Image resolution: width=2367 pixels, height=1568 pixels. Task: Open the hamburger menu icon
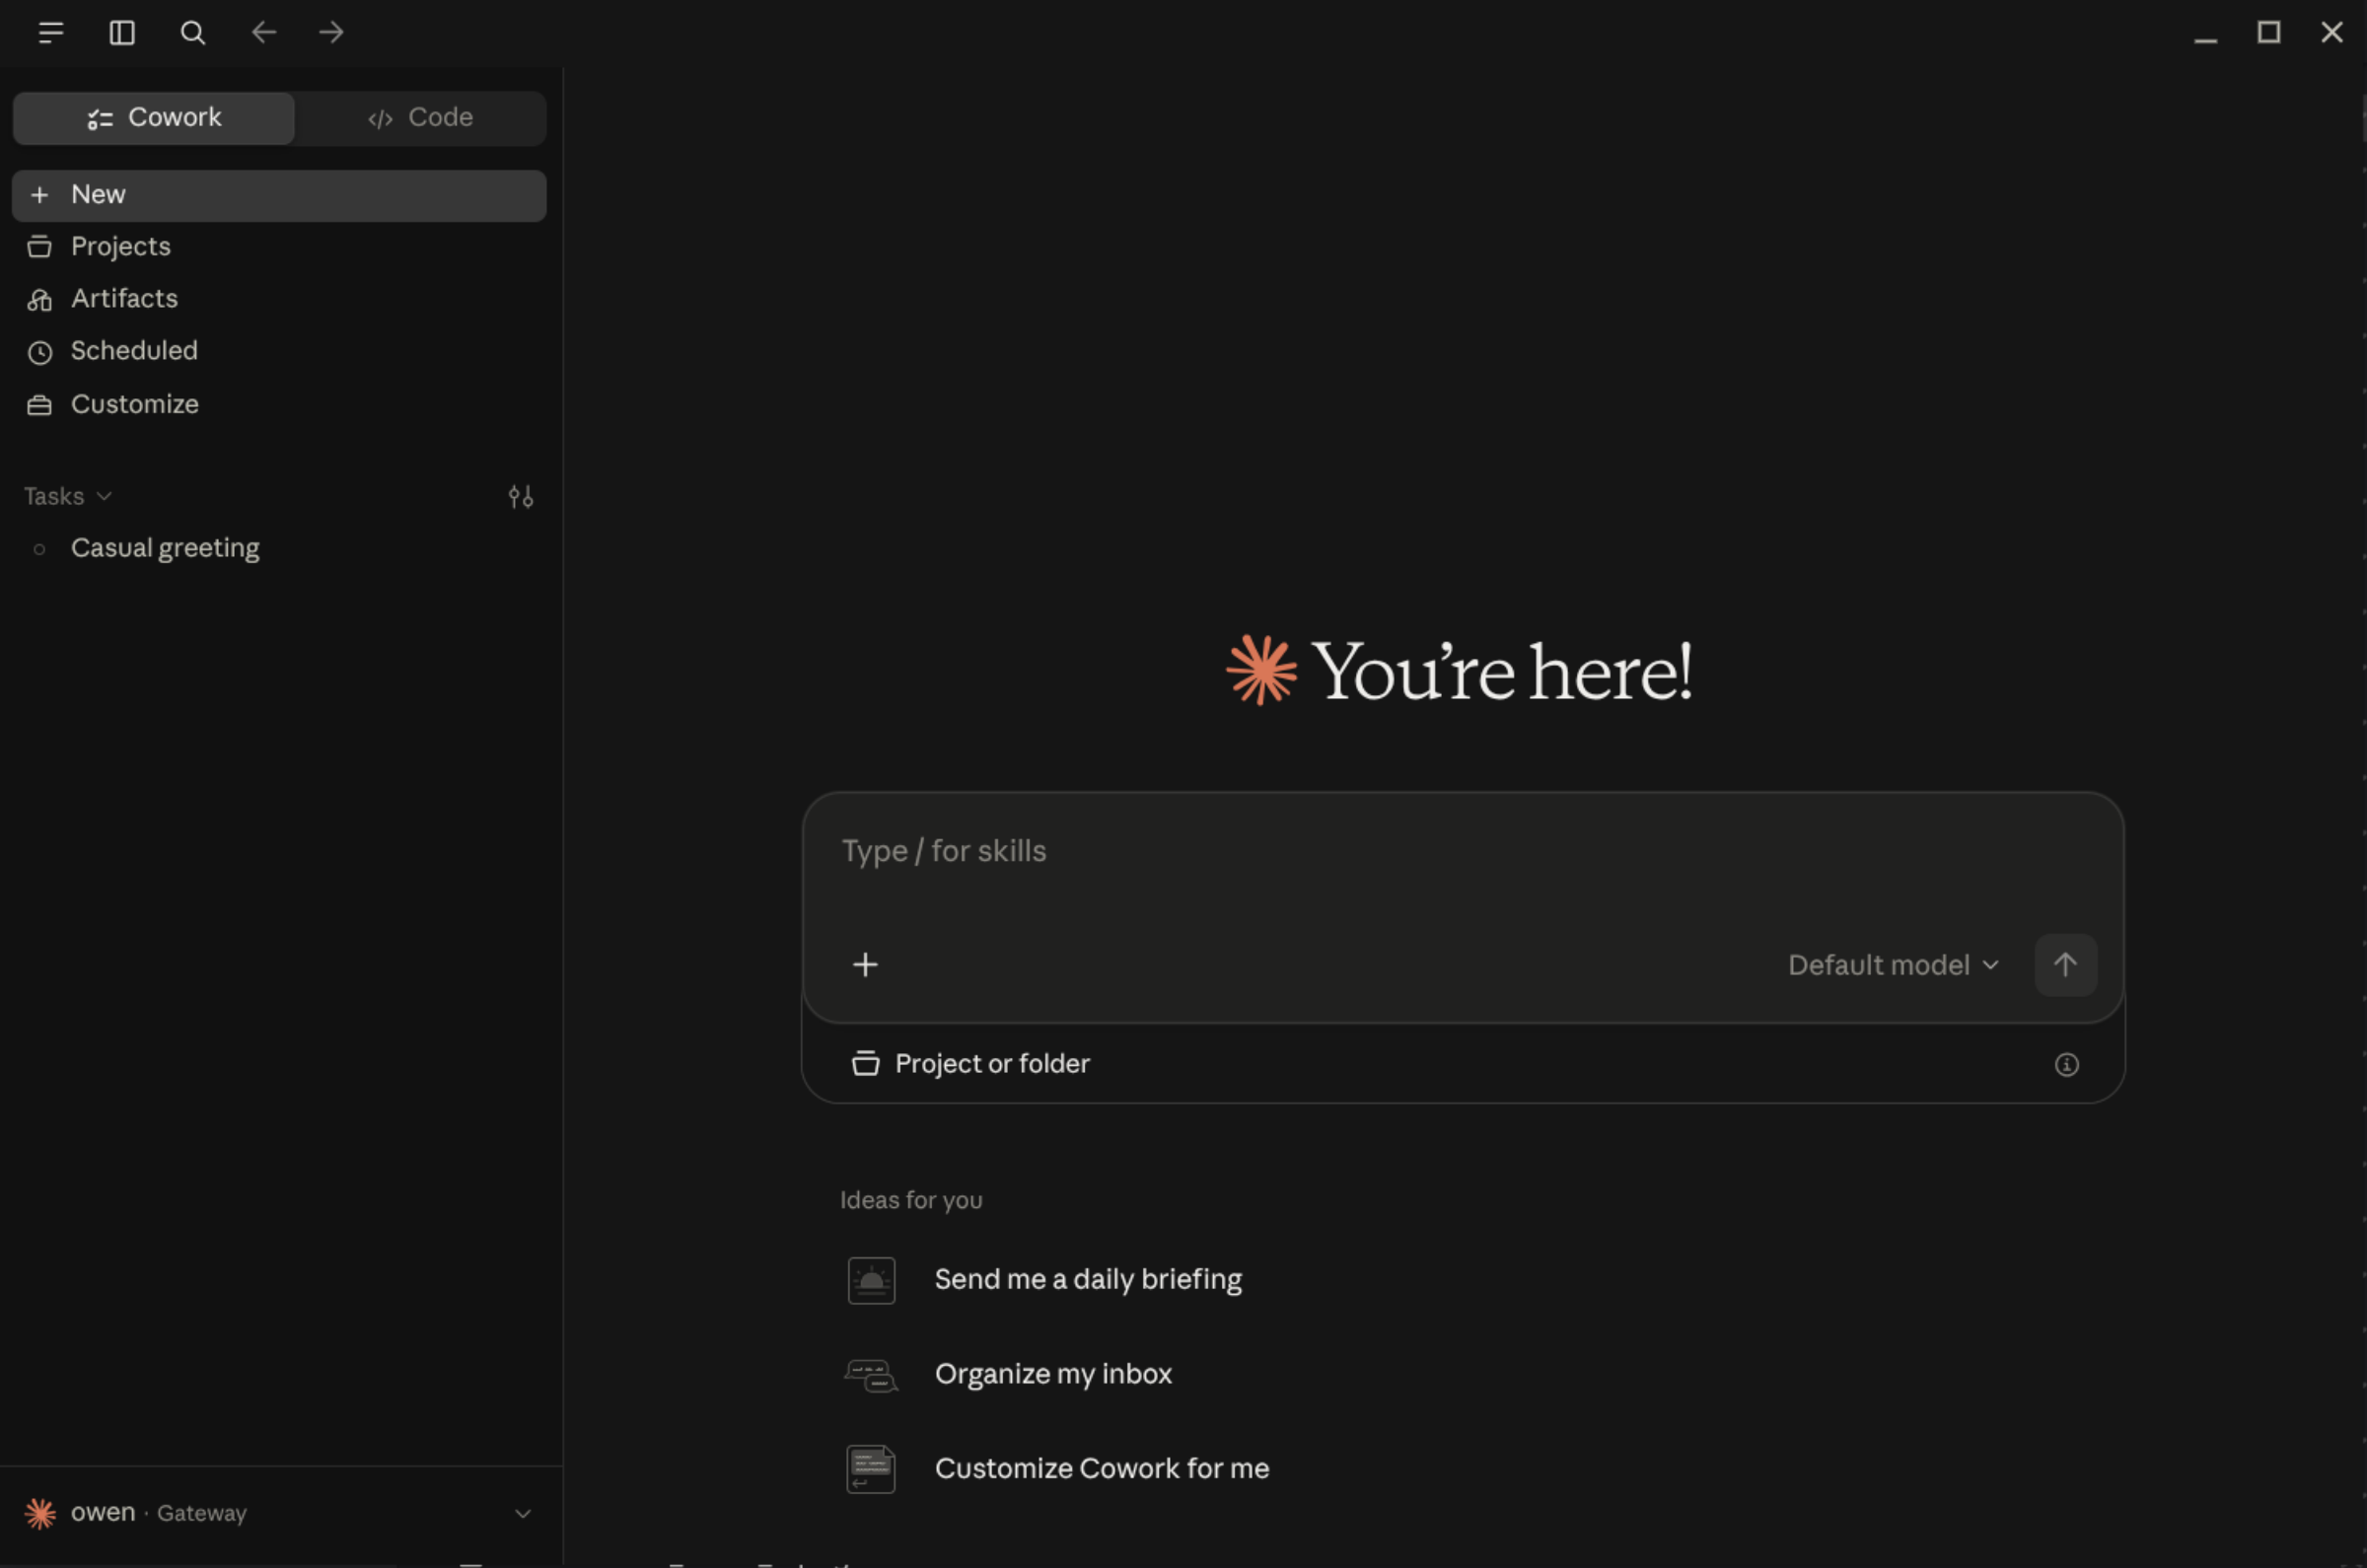pyautogui.click(x=51, y=33)
